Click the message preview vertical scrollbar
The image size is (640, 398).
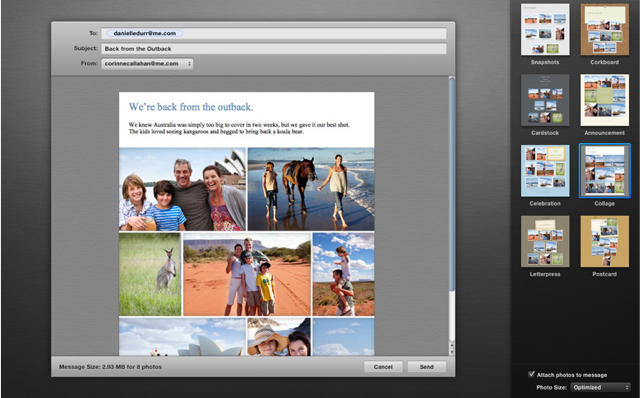pos(451,184)
